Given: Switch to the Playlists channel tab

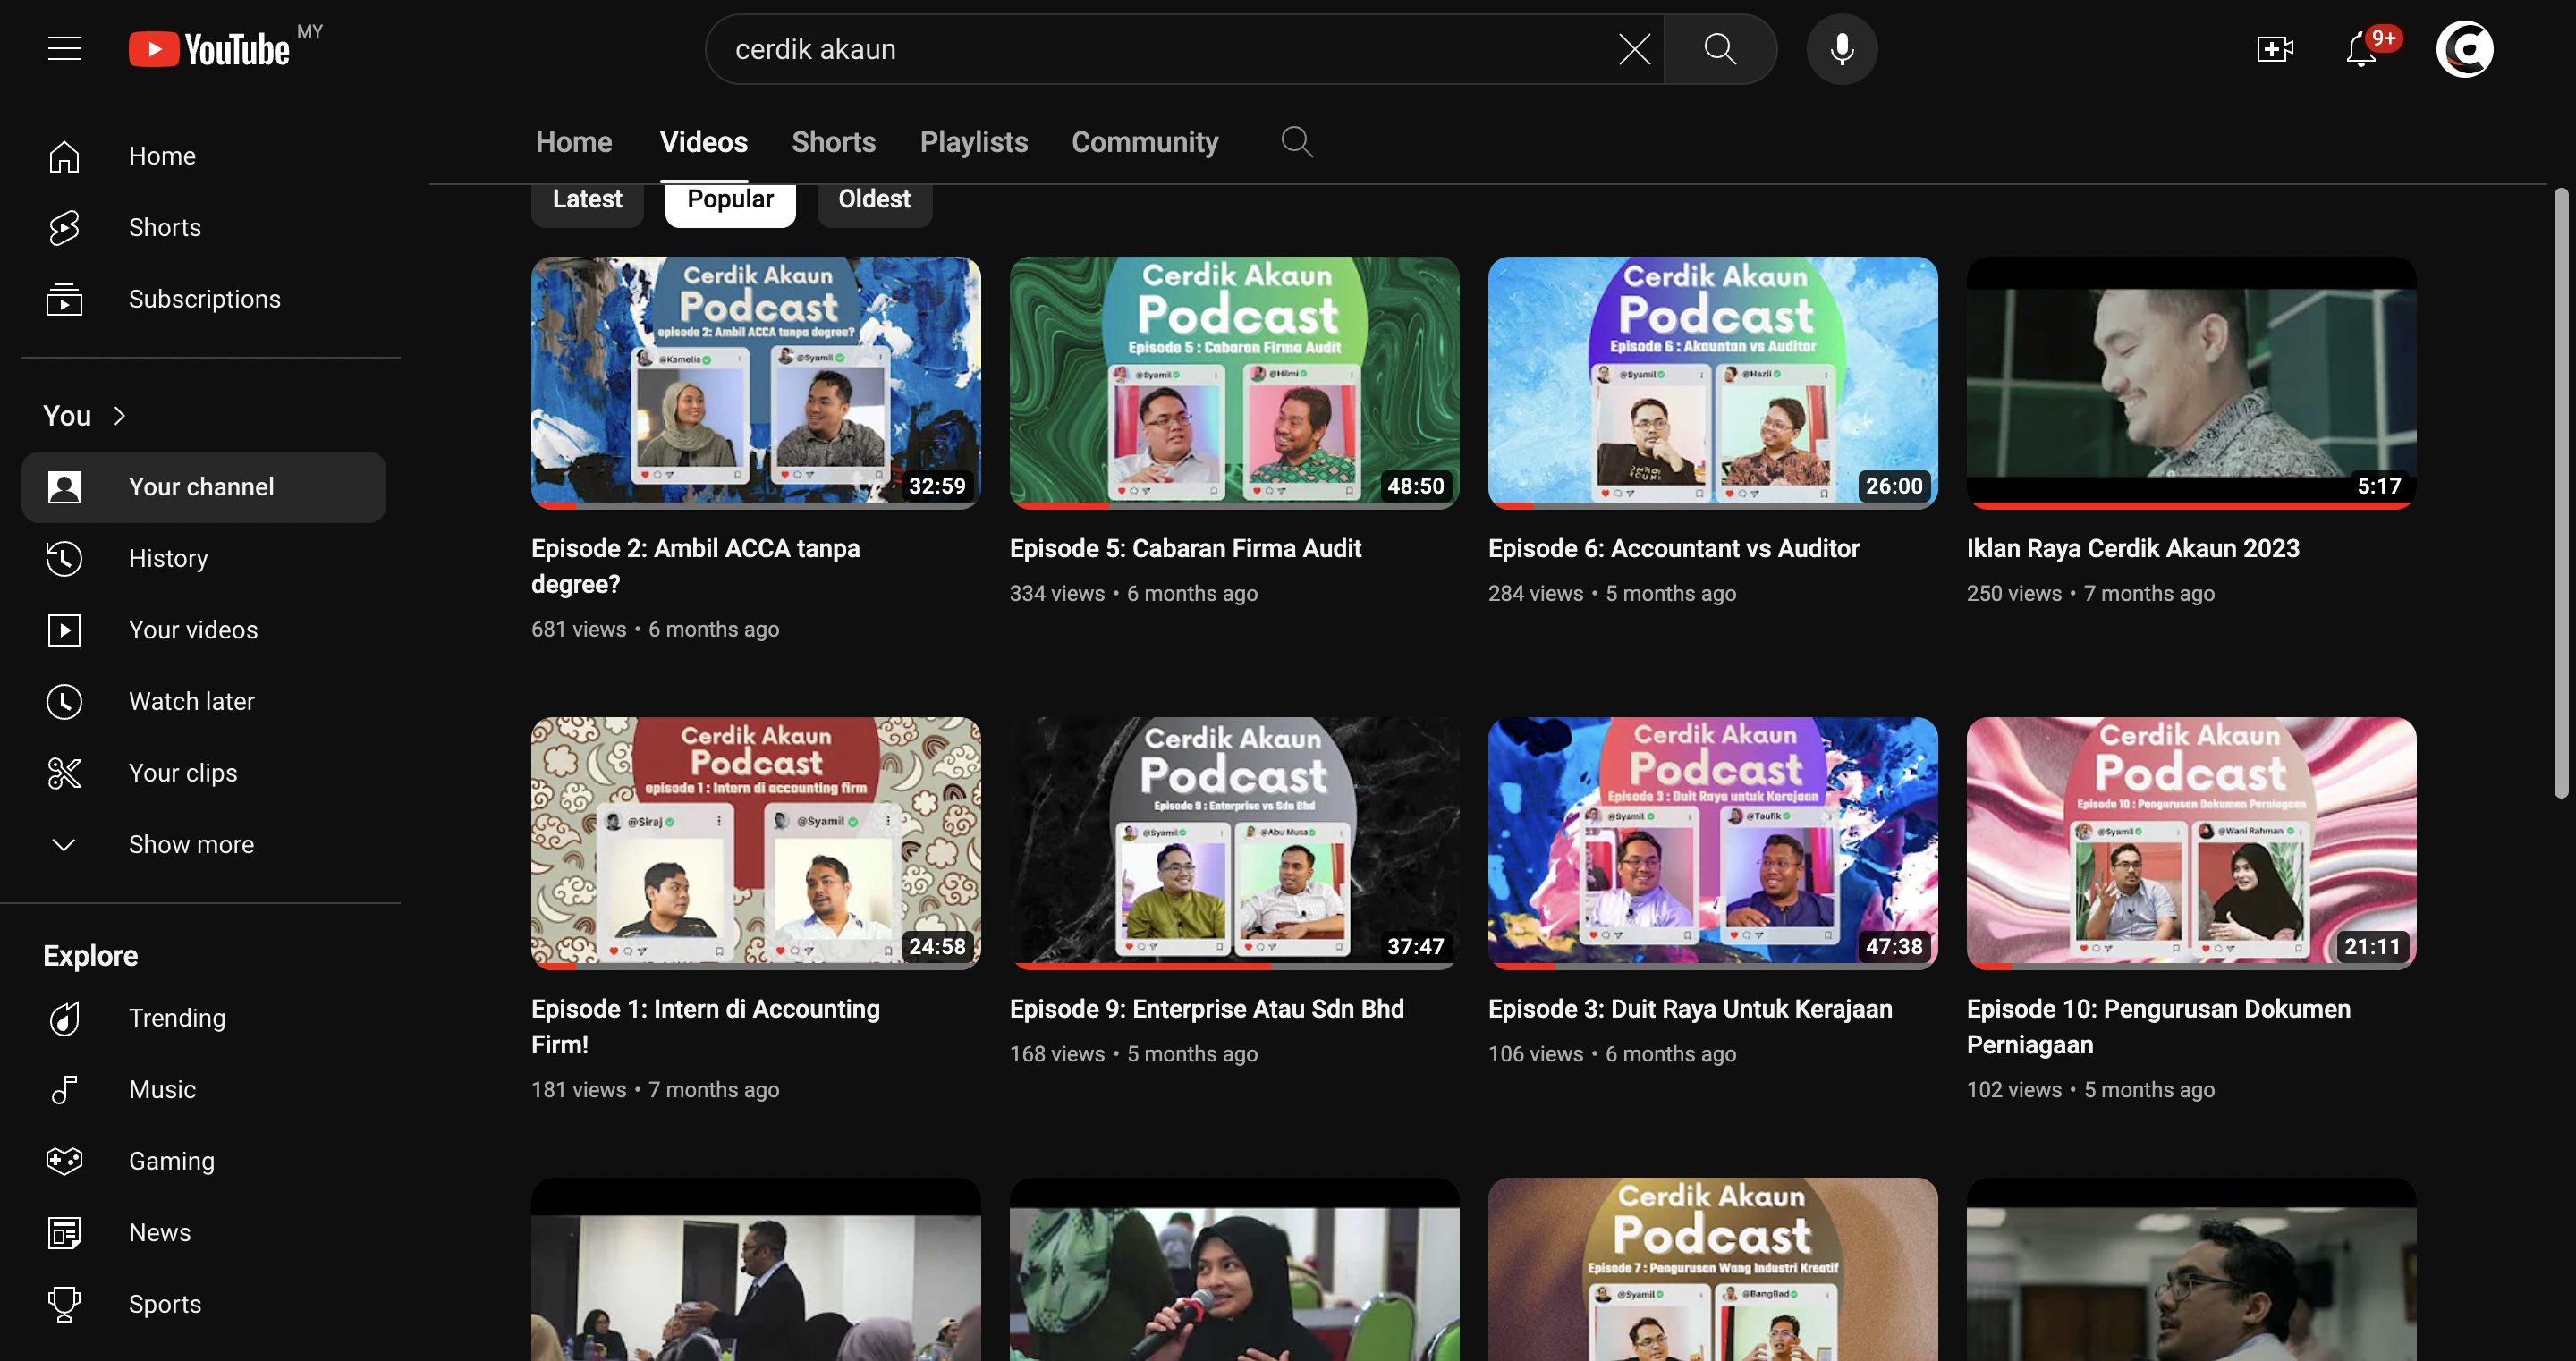Looking at the screenshot, I should pos(973,142).
